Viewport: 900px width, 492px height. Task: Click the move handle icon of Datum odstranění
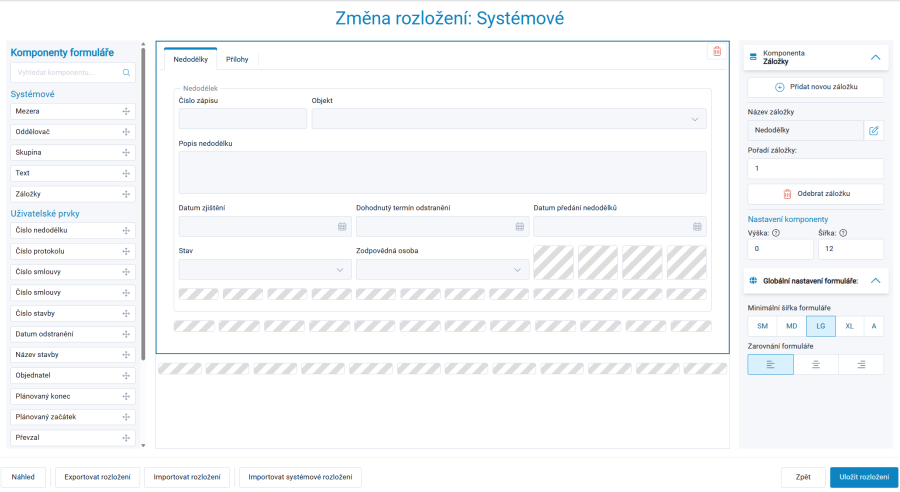(126, 334)
